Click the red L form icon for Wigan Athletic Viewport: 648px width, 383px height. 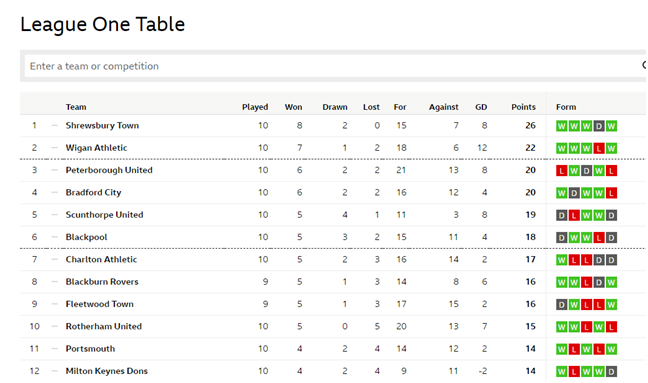point(599,148)
